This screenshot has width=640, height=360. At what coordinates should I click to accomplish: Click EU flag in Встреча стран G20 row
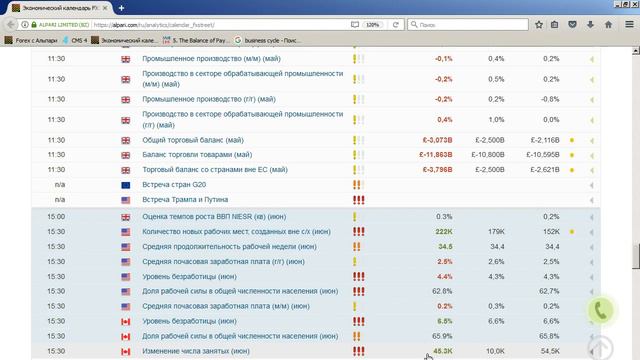pyautogui.click(x=126, y=185)
